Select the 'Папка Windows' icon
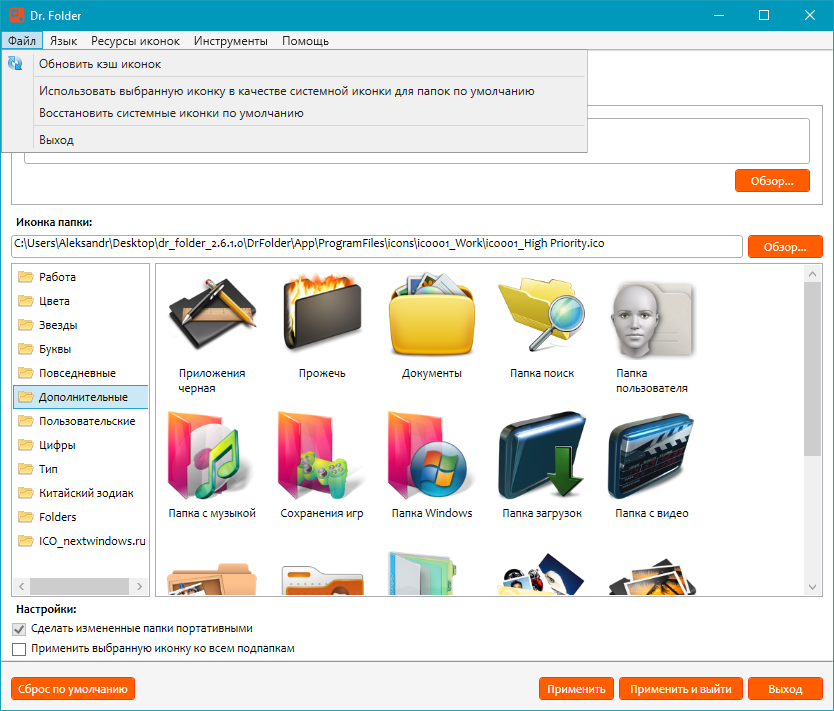The image size is (834, 711). [x=430, y=455]
